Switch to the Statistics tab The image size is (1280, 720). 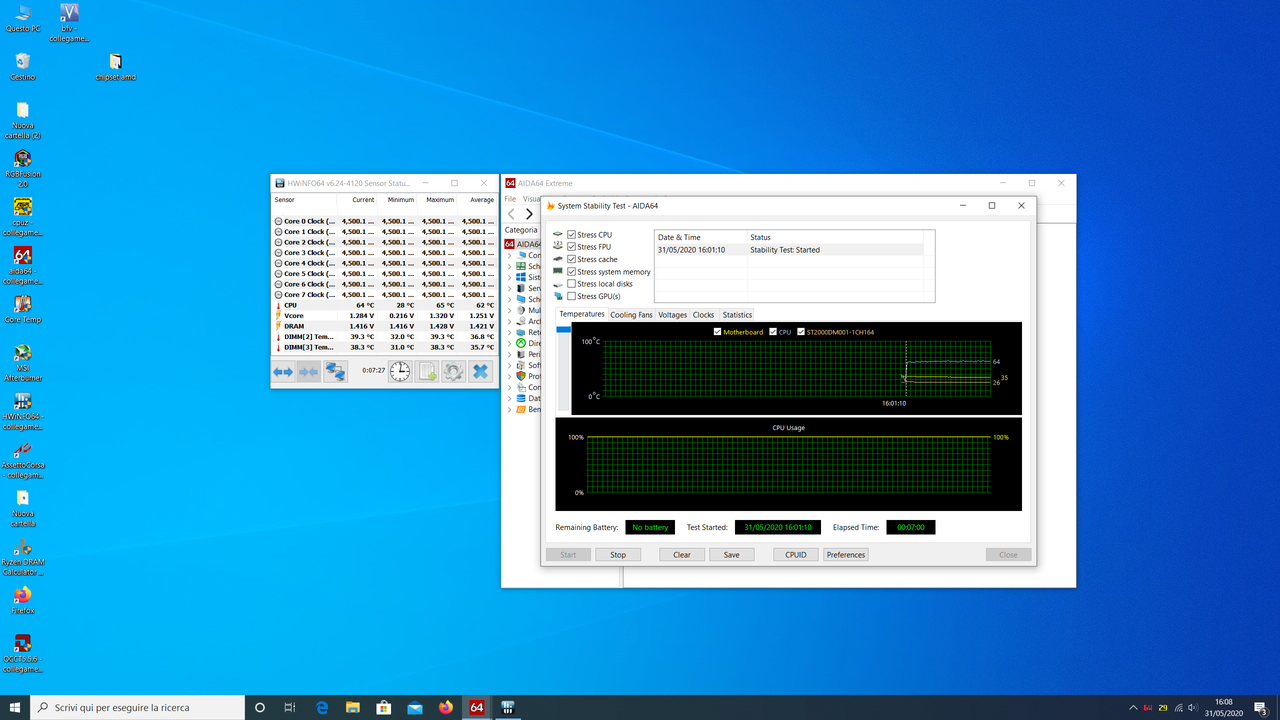(x=737, y=314)
